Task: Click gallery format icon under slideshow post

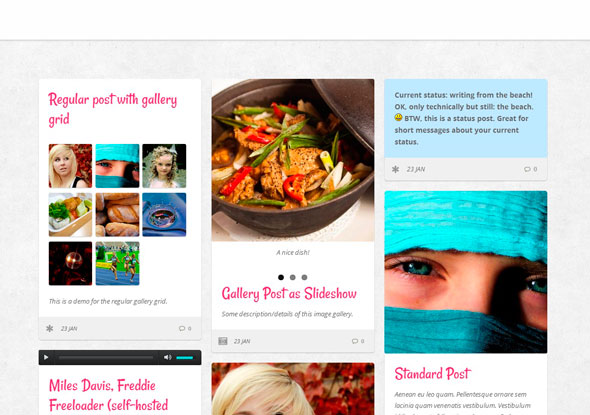Action: click(x=223, y=341)
